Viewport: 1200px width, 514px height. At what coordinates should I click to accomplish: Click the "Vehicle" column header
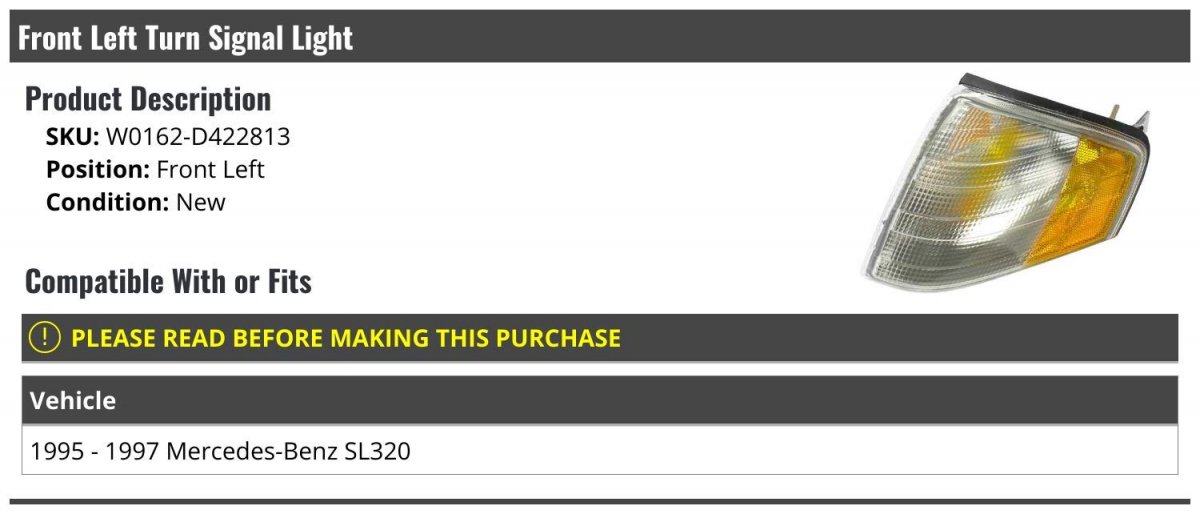tap(73, 401)
